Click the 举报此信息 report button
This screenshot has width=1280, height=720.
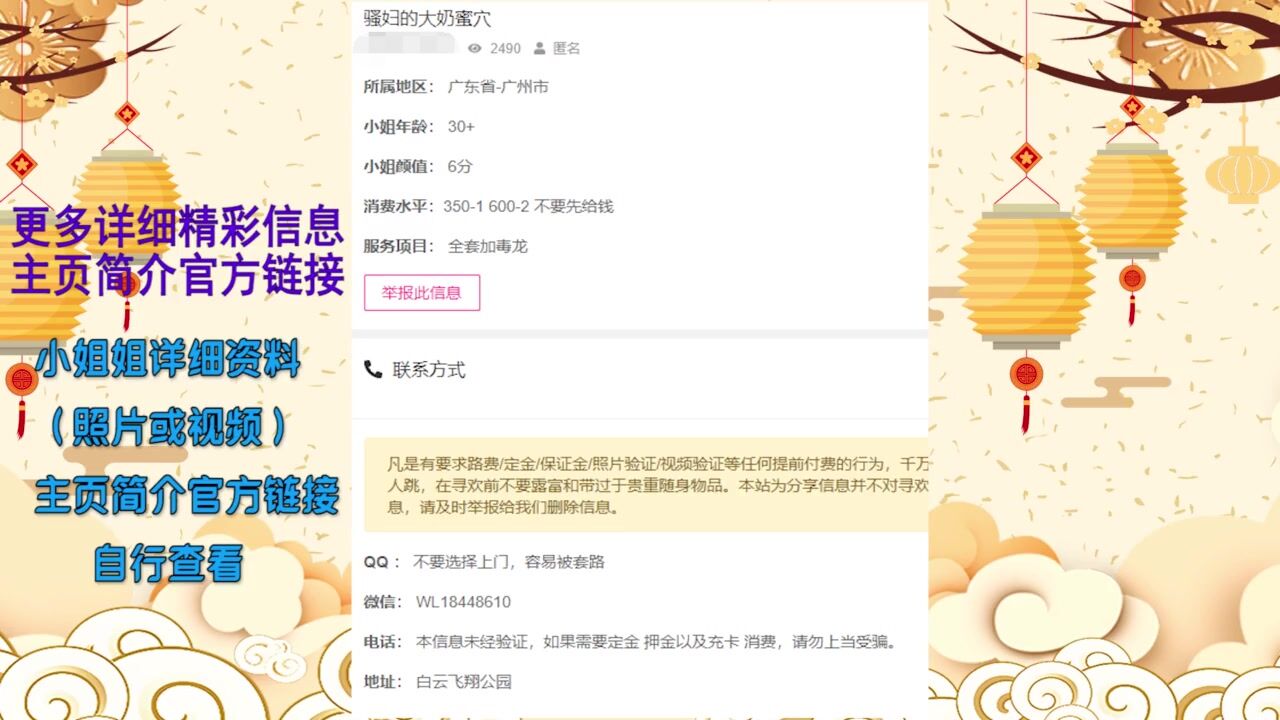[x=422, y=293]
